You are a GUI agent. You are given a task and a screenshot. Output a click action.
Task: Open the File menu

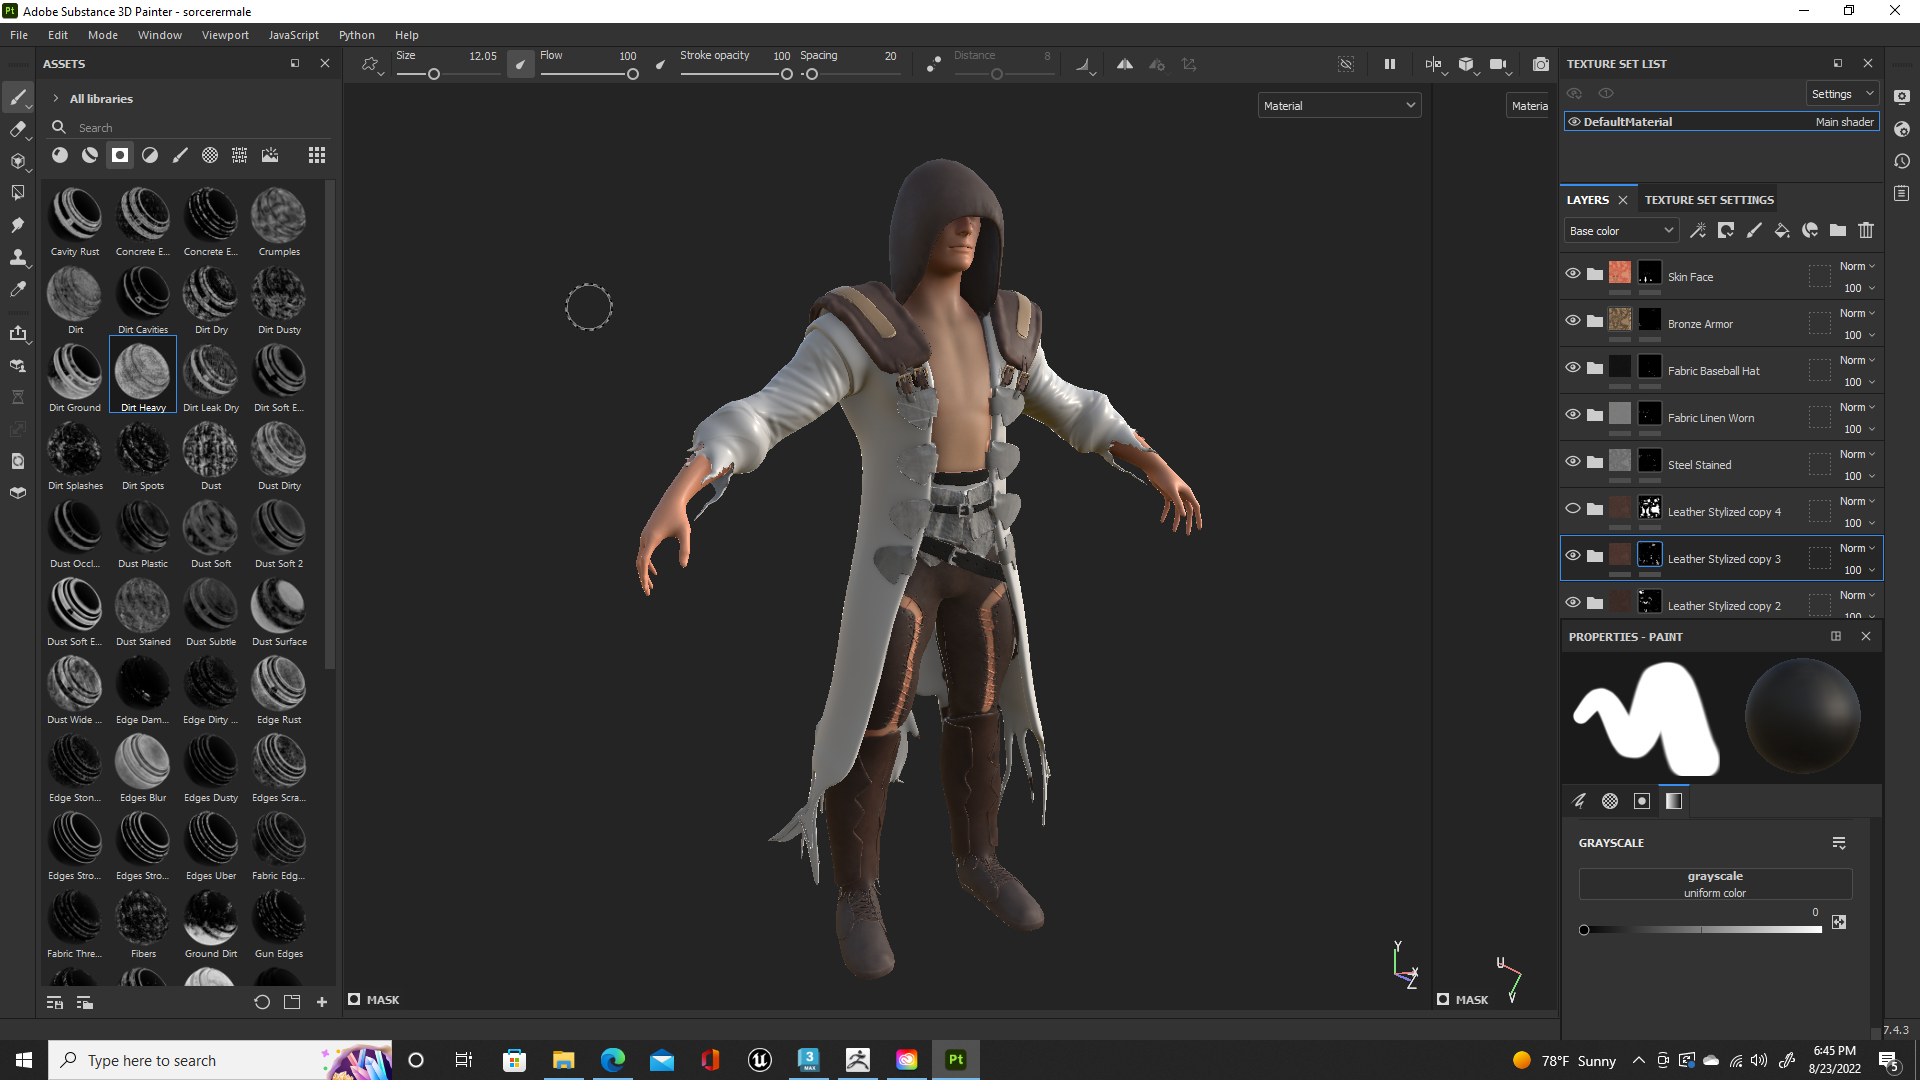19,35
